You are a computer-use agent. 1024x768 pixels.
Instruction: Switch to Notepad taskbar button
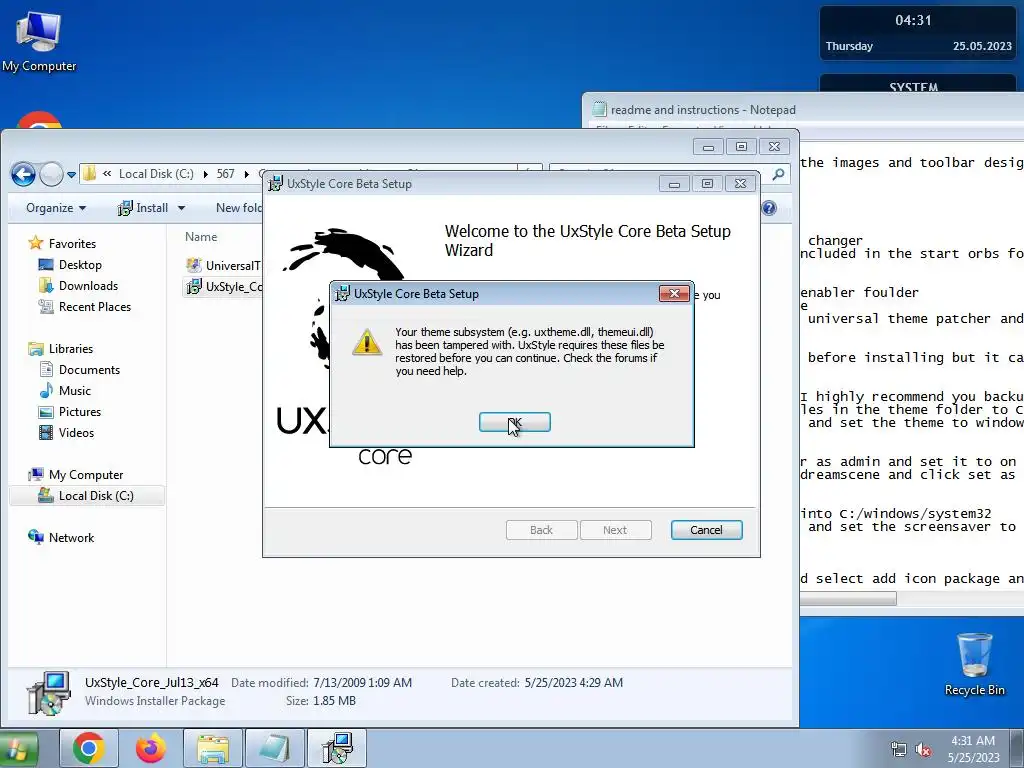(x=275, y=748)
